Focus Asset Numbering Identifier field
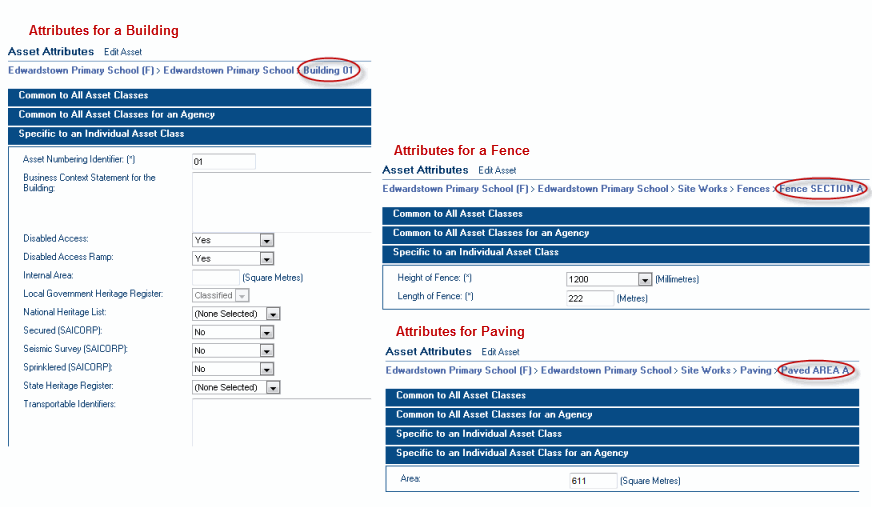The height and width of the screenshot is (507, 872). tap(224, 162)
